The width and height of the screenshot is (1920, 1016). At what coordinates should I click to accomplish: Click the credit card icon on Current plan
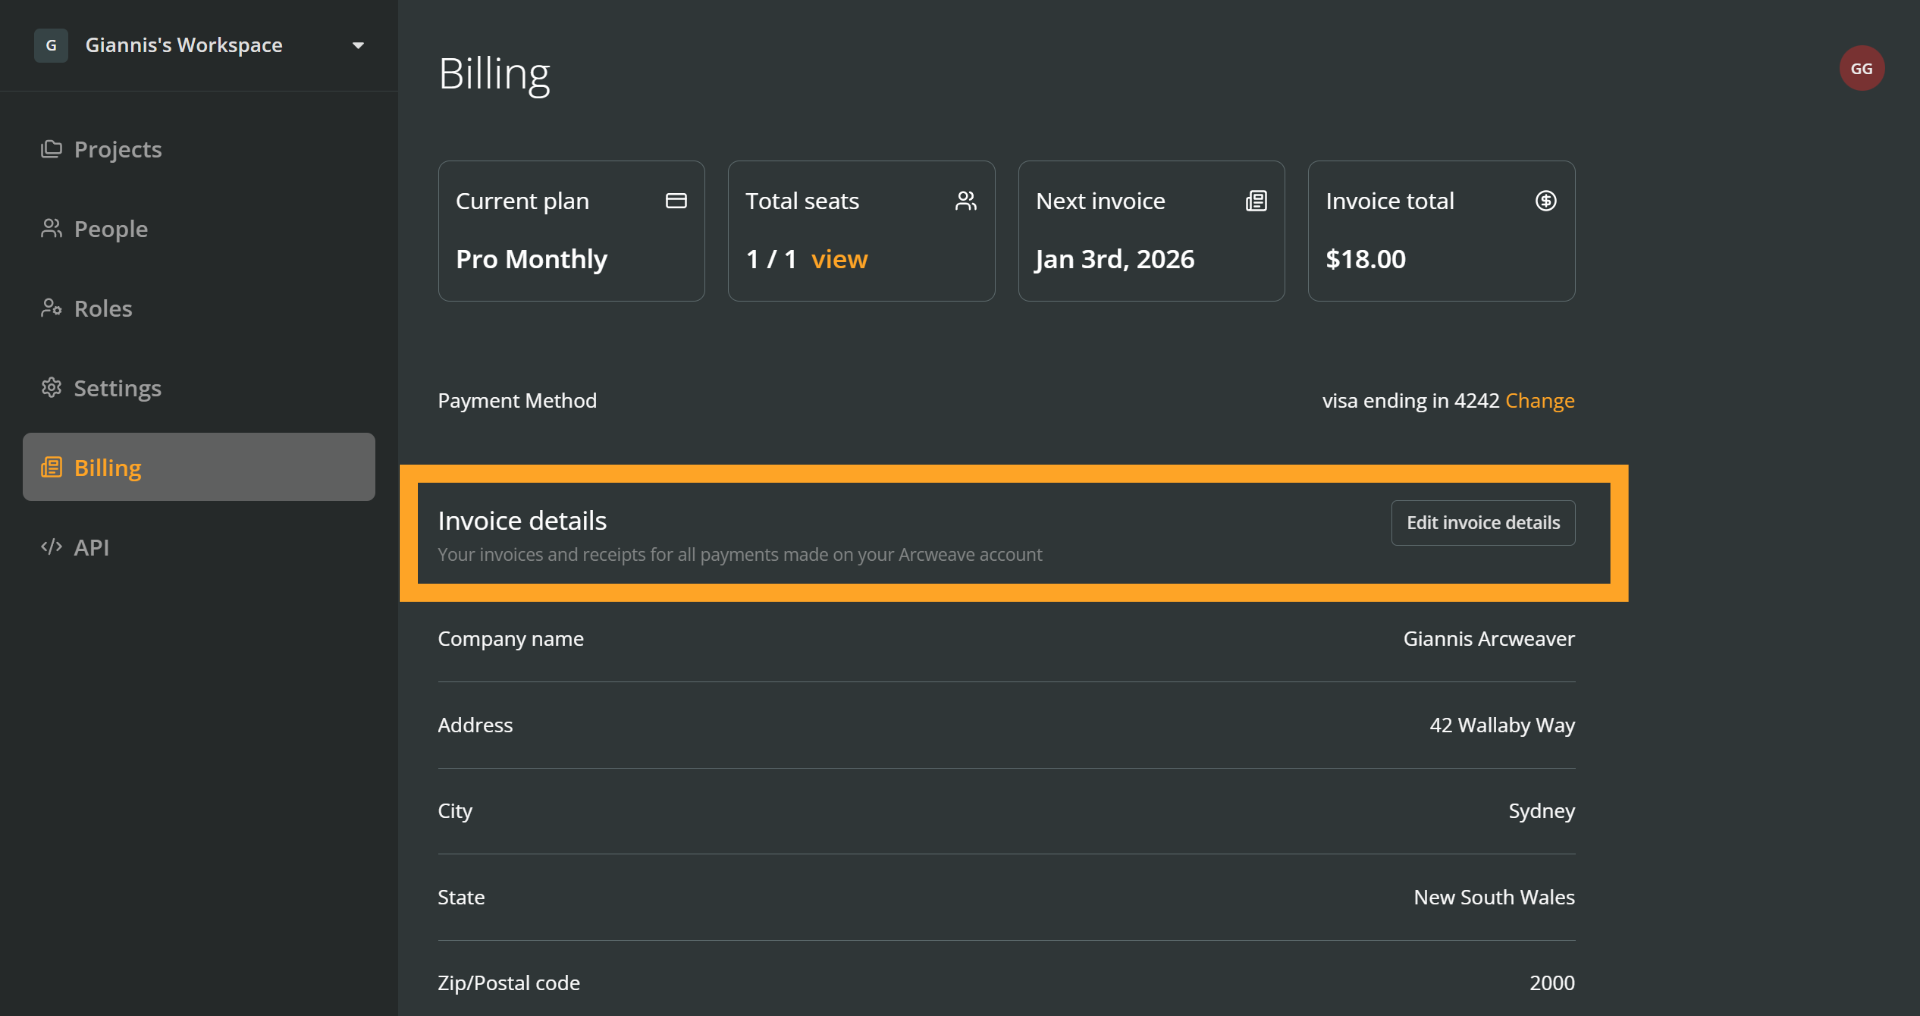click(x=676, y=201)
